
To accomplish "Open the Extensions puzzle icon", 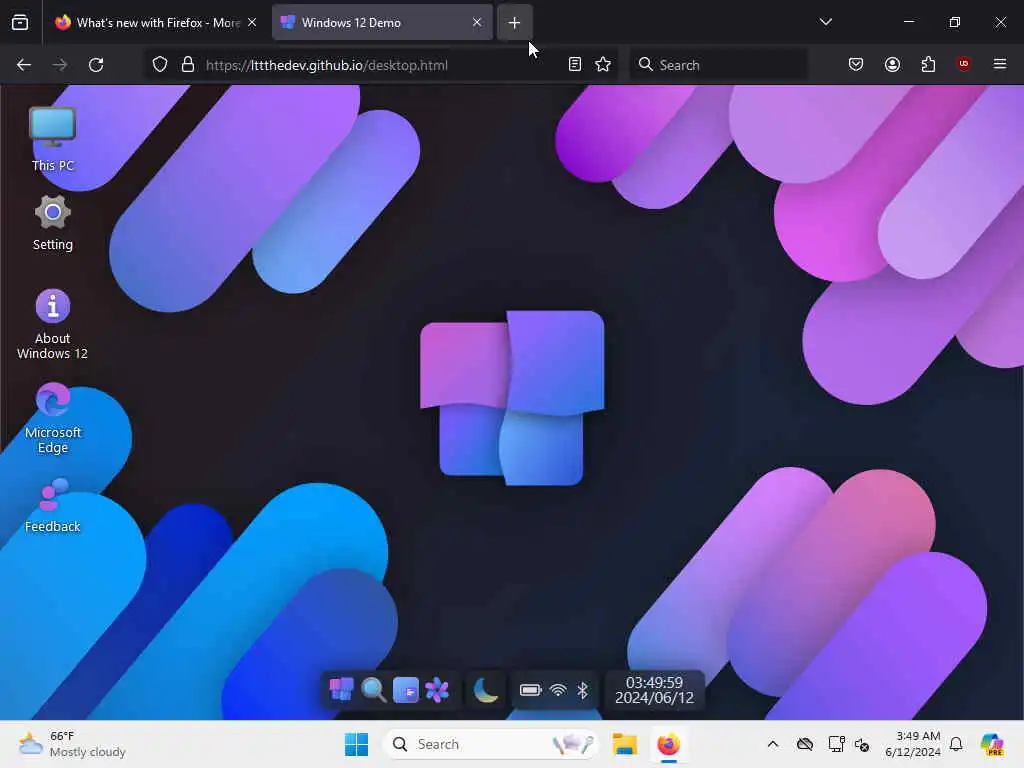I will pos(928,65).
